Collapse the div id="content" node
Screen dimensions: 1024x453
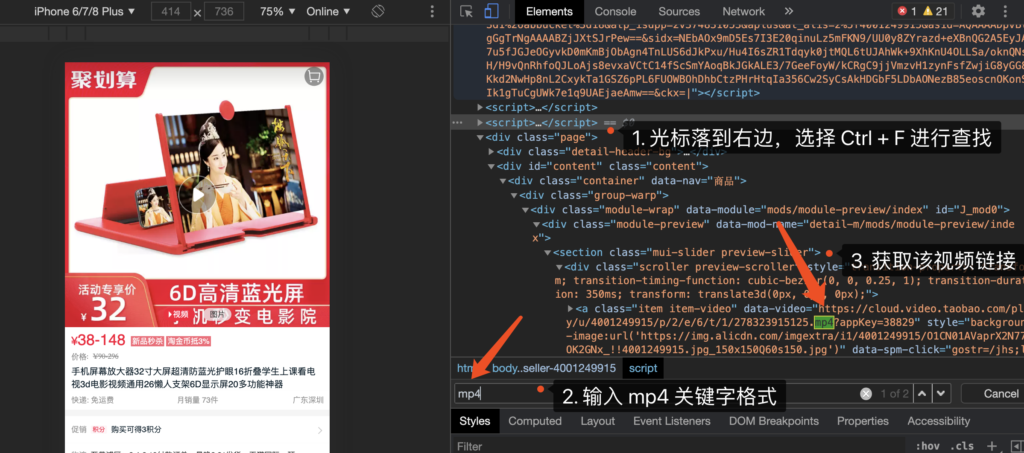click(492, 166)
